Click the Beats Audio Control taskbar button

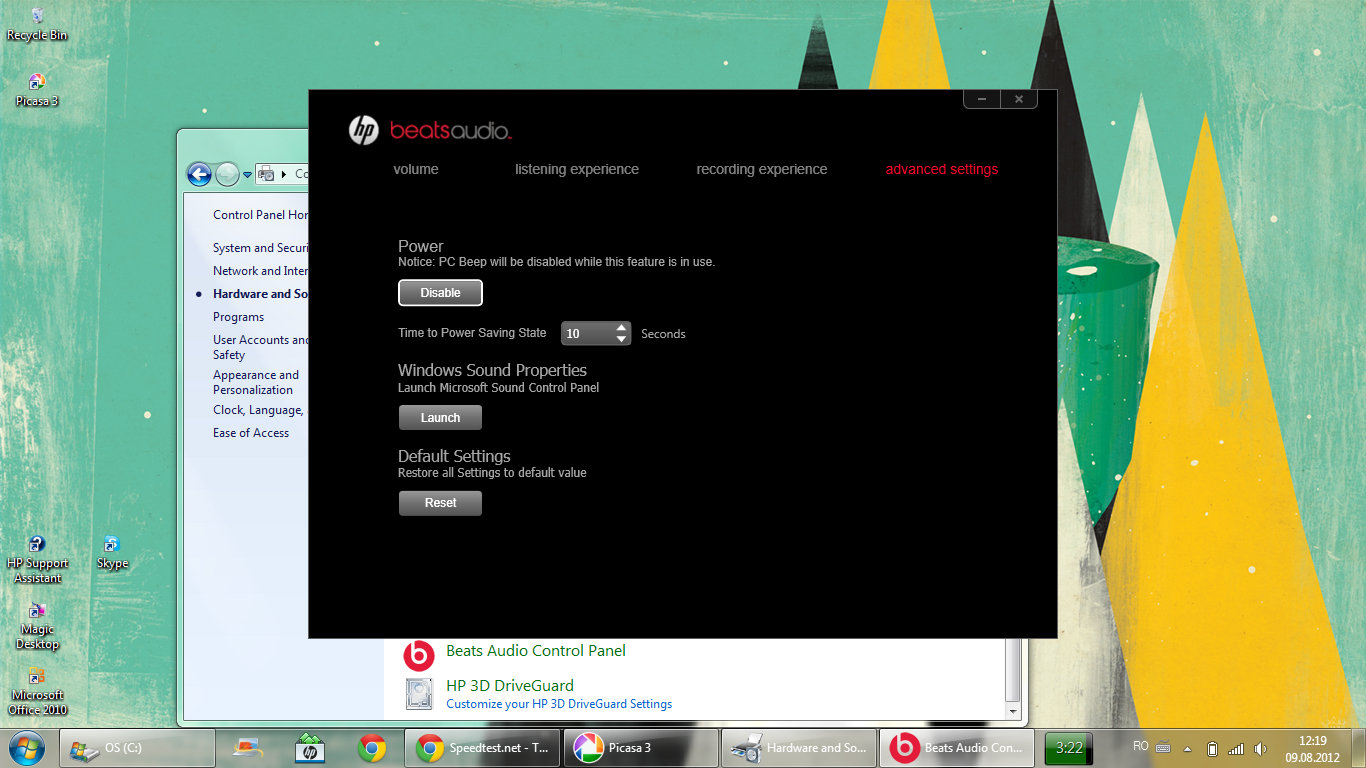[957, 747]
